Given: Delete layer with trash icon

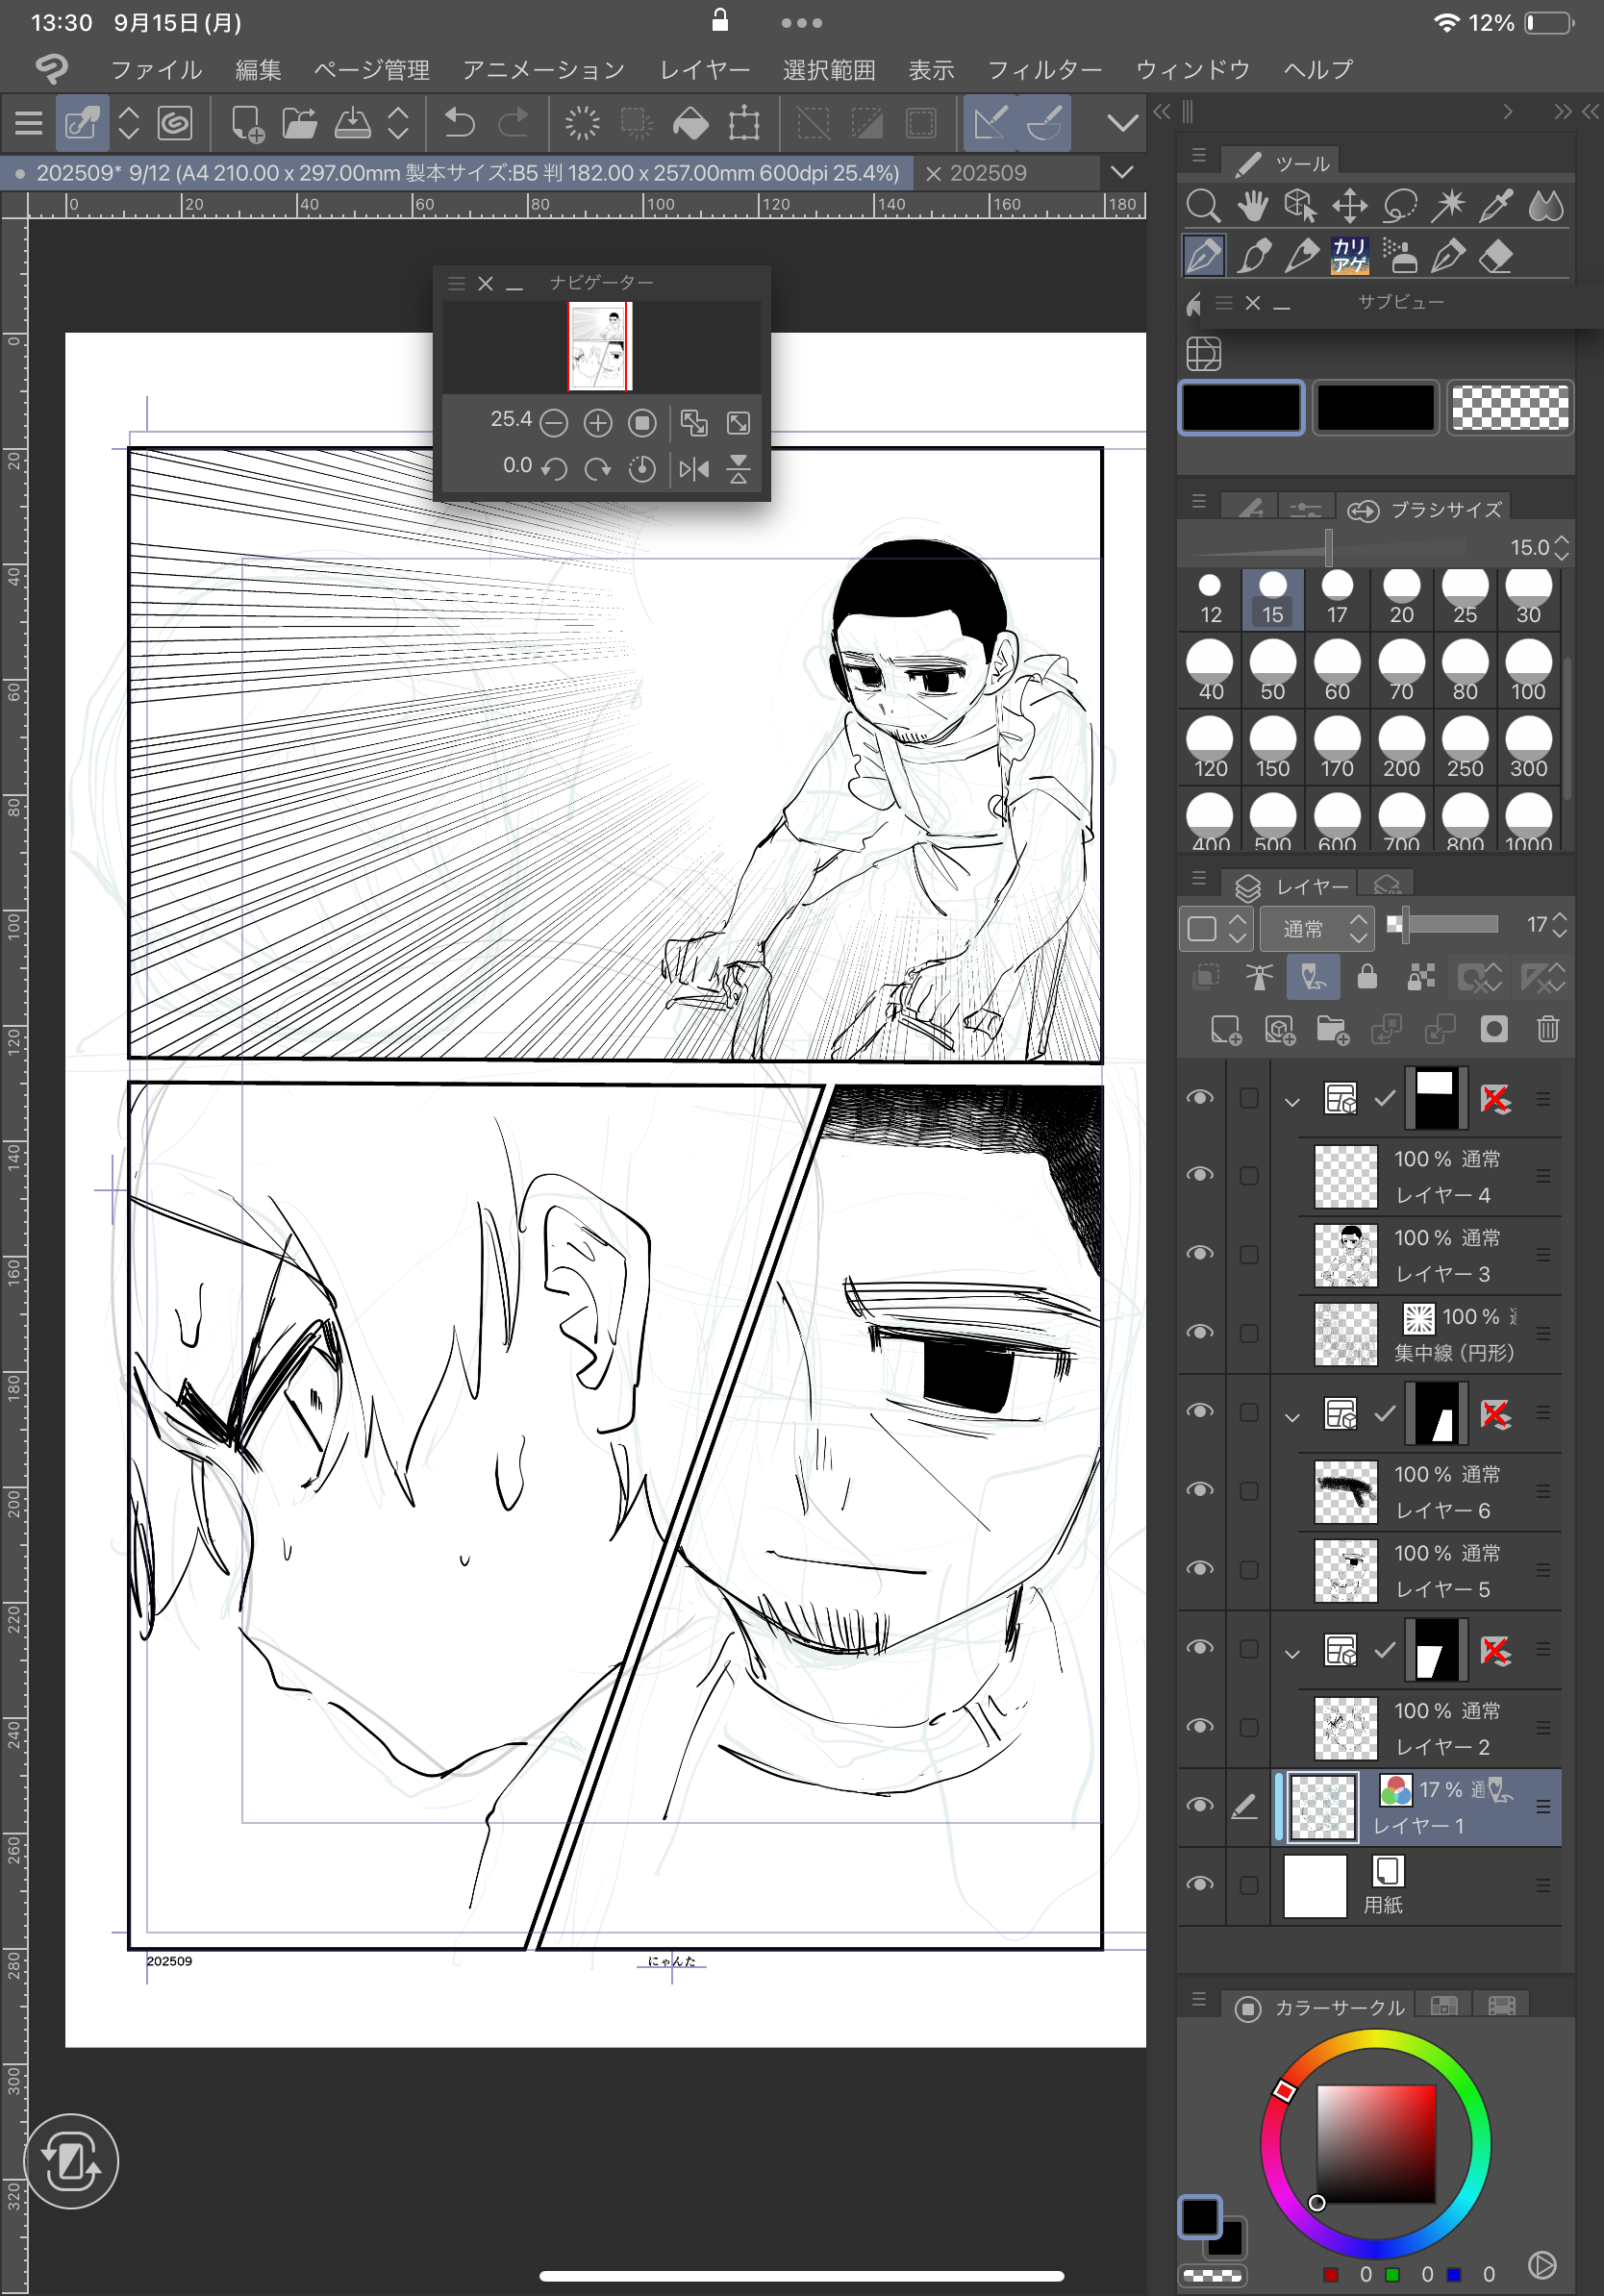Looking at the screenshot, I should [1547, 1029].
